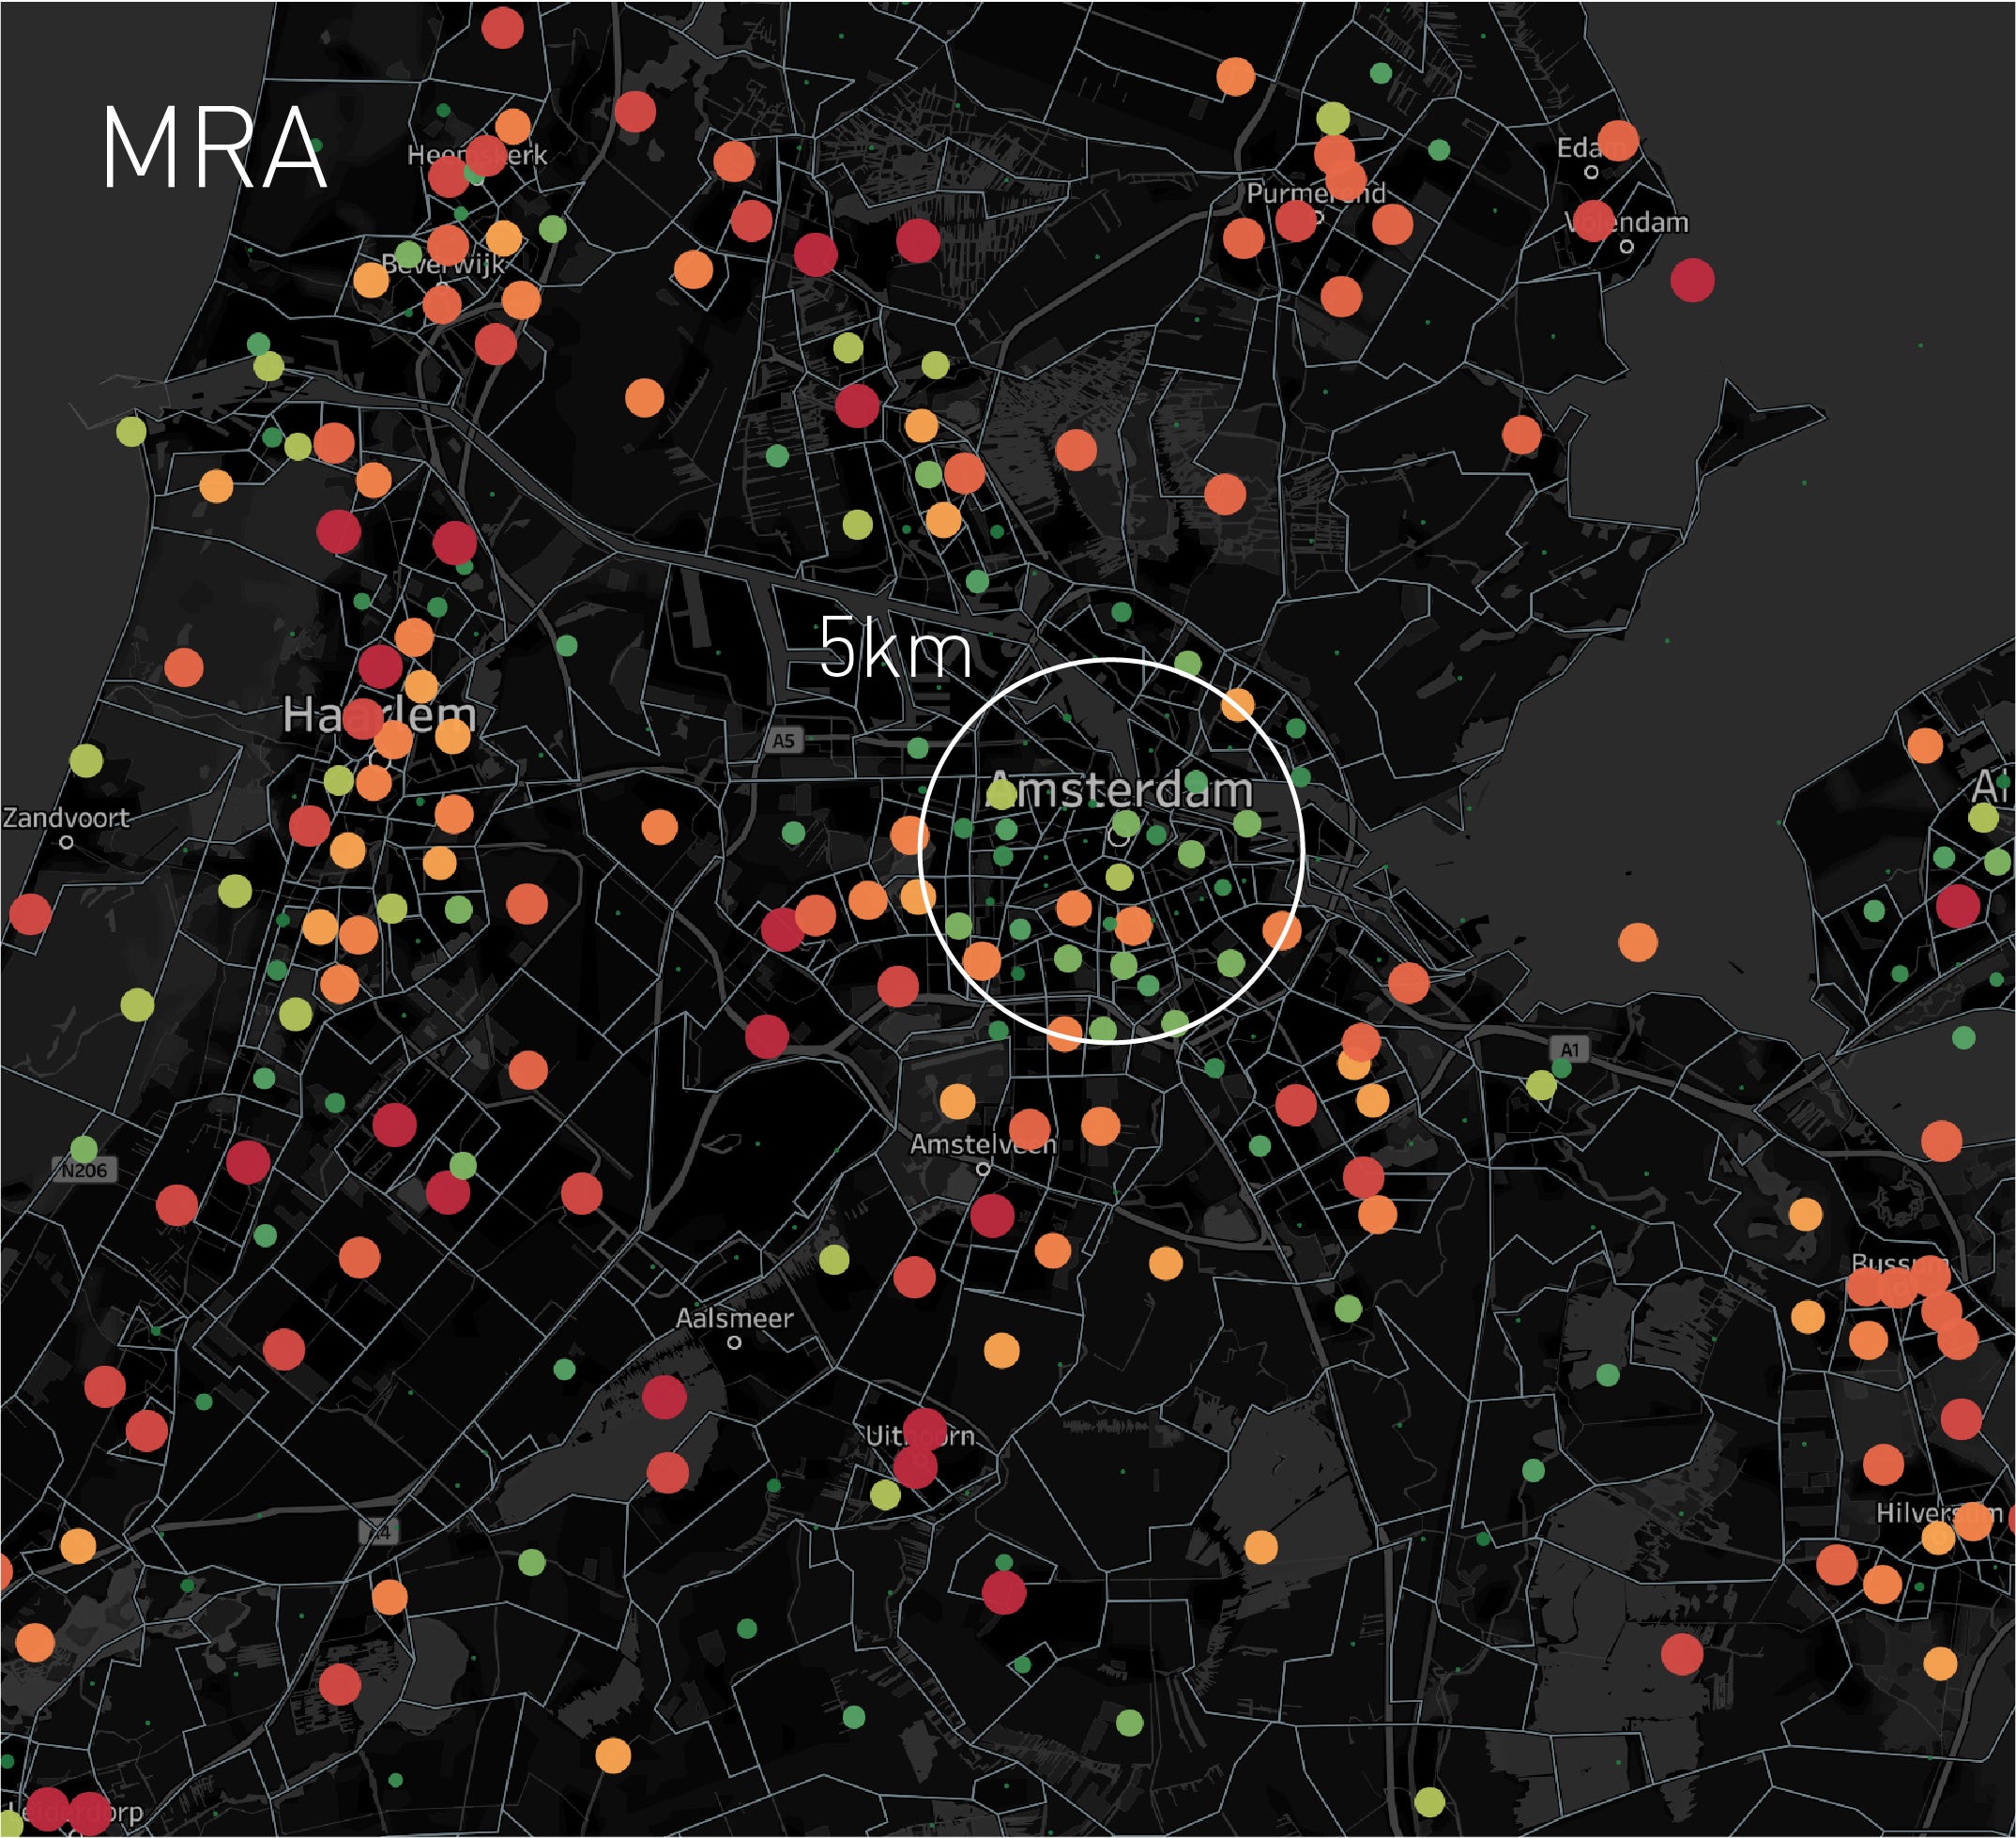Click the Zandvoort place name
The image size is (2016, 1838).
click(66, 817)
